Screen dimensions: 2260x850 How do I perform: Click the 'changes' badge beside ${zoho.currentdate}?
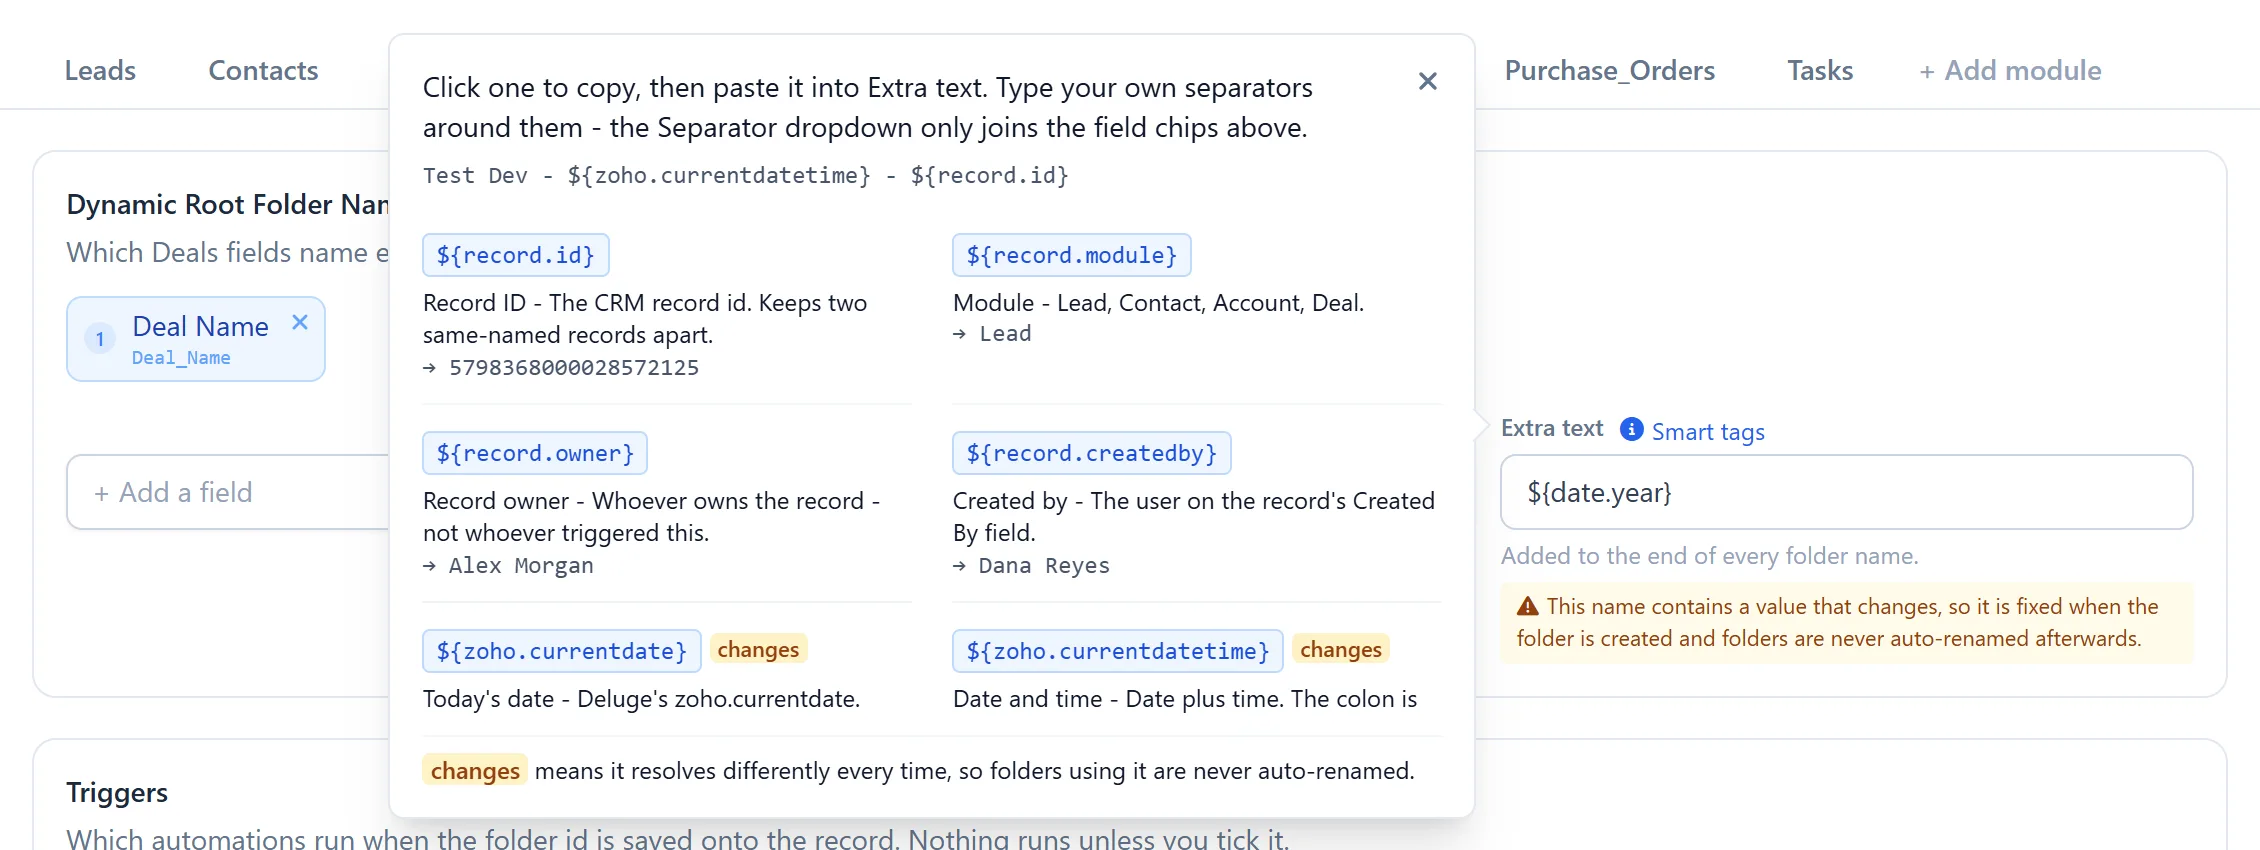pyautogui.click(x=758, y=649)
